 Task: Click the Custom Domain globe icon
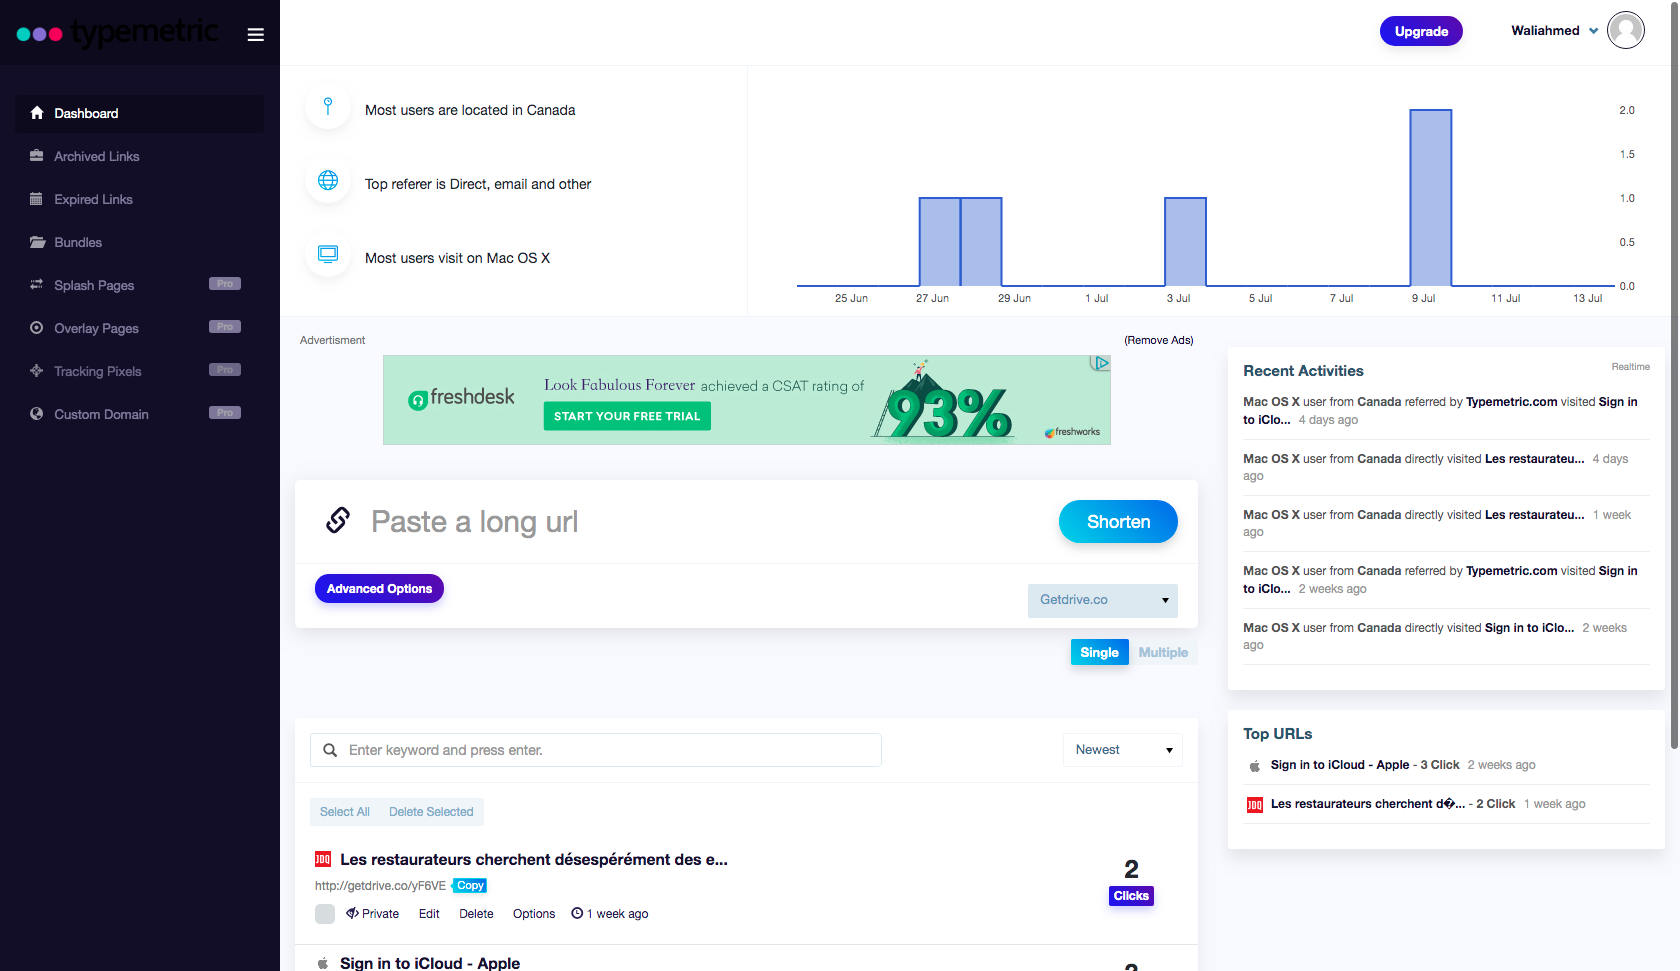(x=37, y=414)
